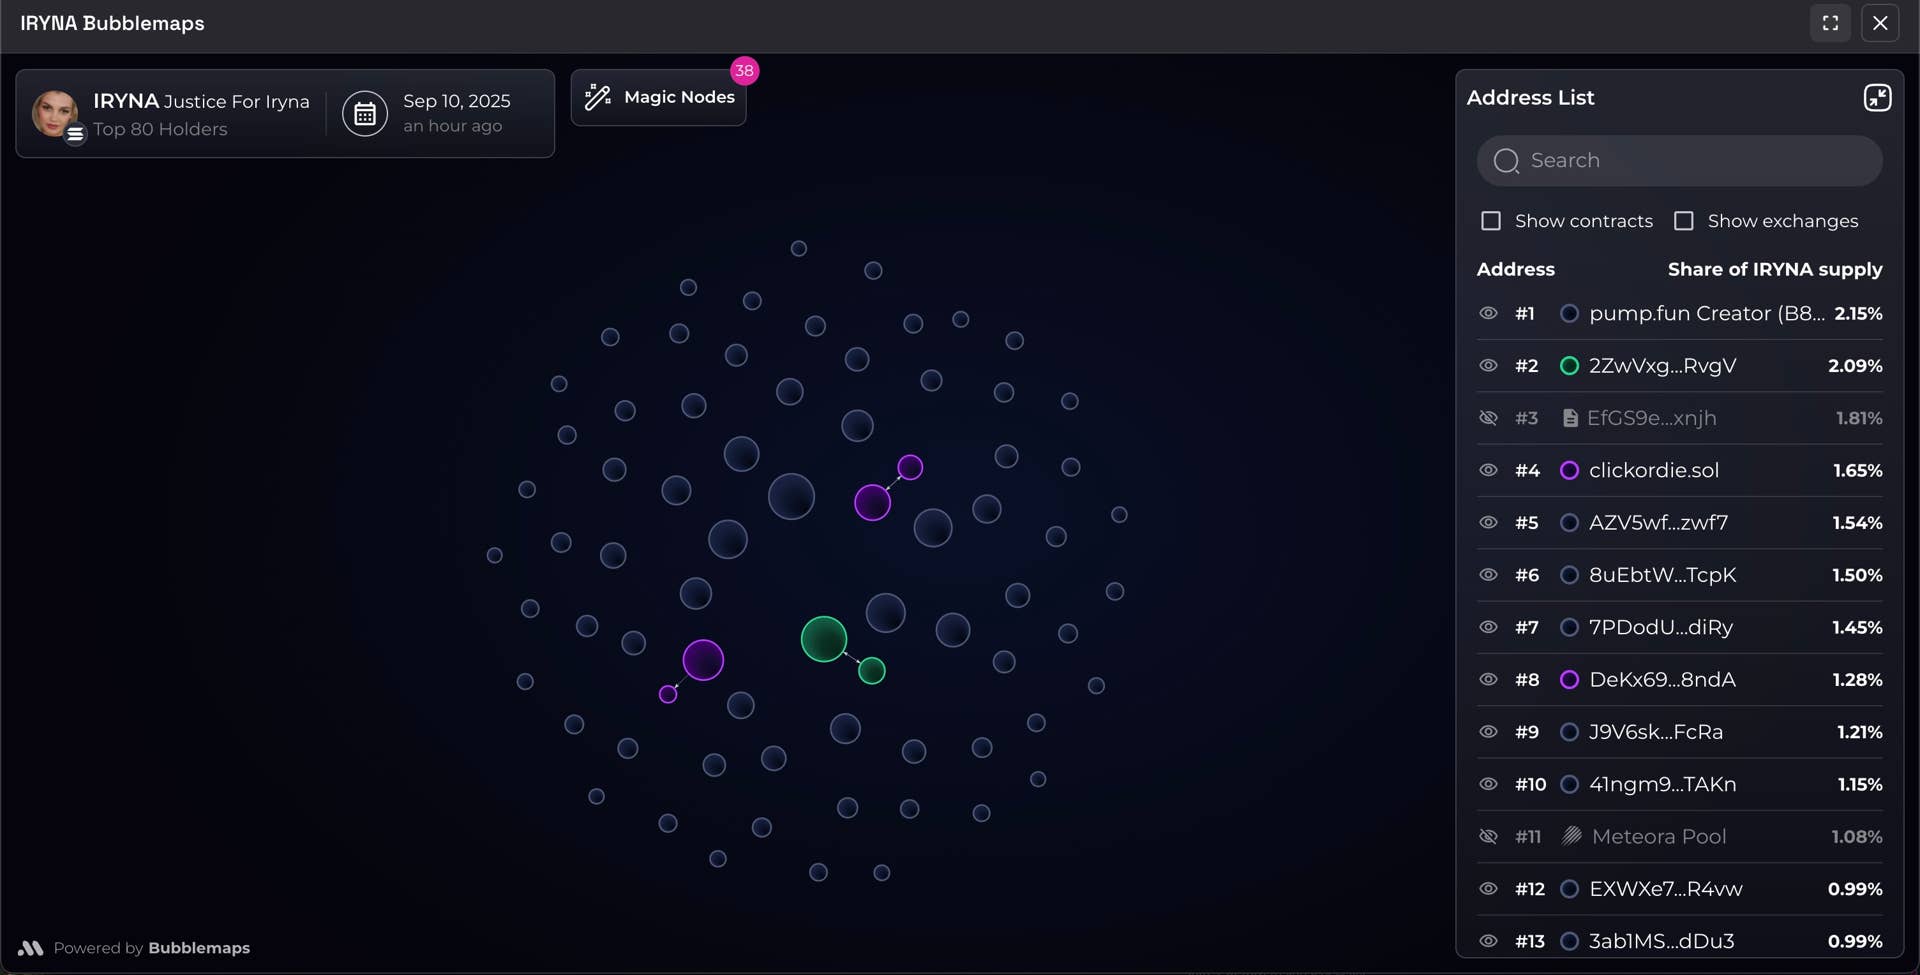Image resolution: width=1920 pixels, height=975 pixels.
Task: Click the contract document icon for EfGS9e...xnjh
Action: [1570, 418]
